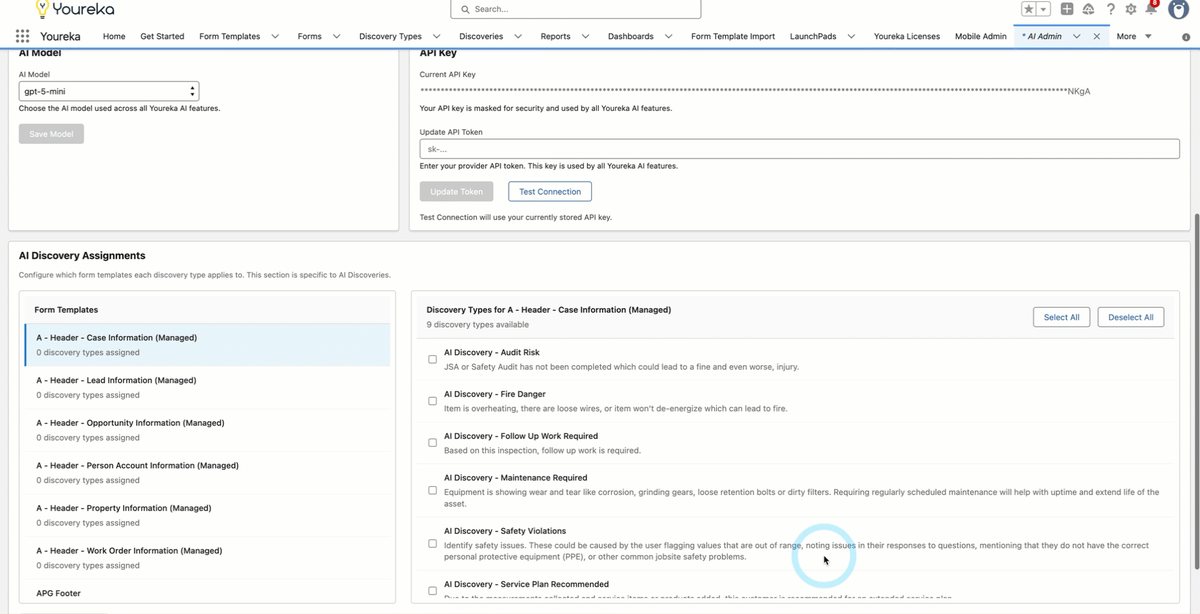Open the AI Model gpt-5-mini select
This screenshot has height=614, width=1200.
pyautogui.click(x=109, y=91)
